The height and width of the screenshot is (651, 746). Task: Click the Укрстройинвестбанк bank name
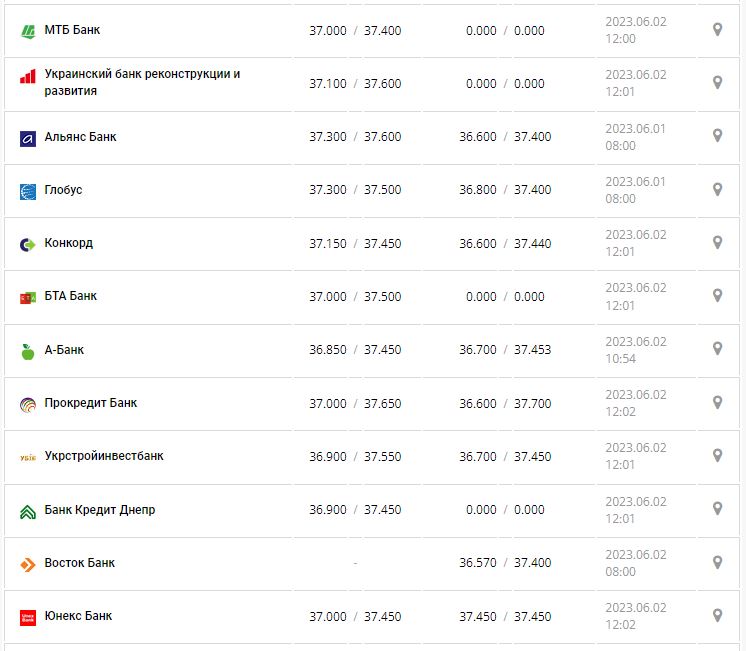point(104,456)
